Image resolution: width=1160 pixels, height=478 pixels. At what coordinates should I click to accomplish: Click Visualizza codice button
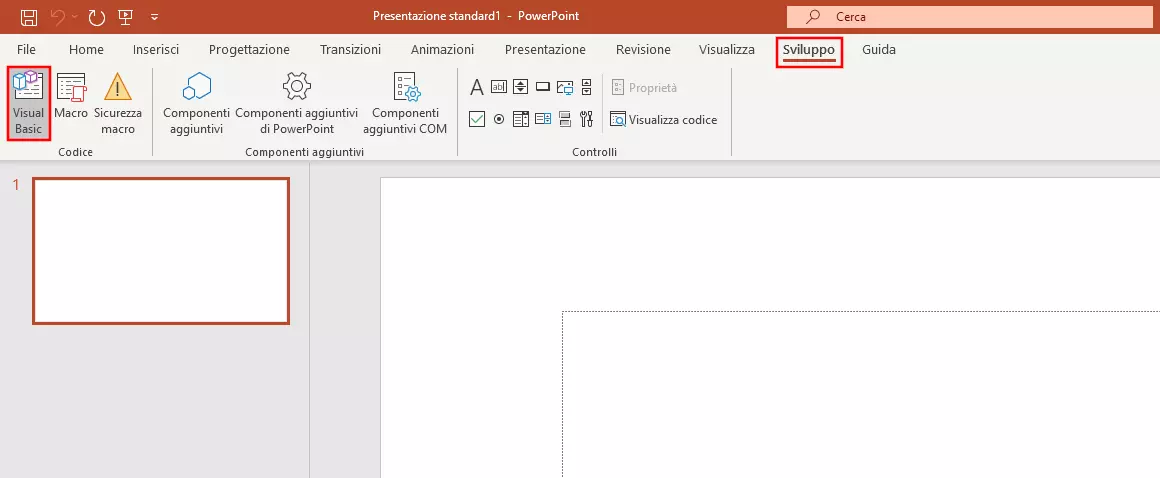click(664, 120)
